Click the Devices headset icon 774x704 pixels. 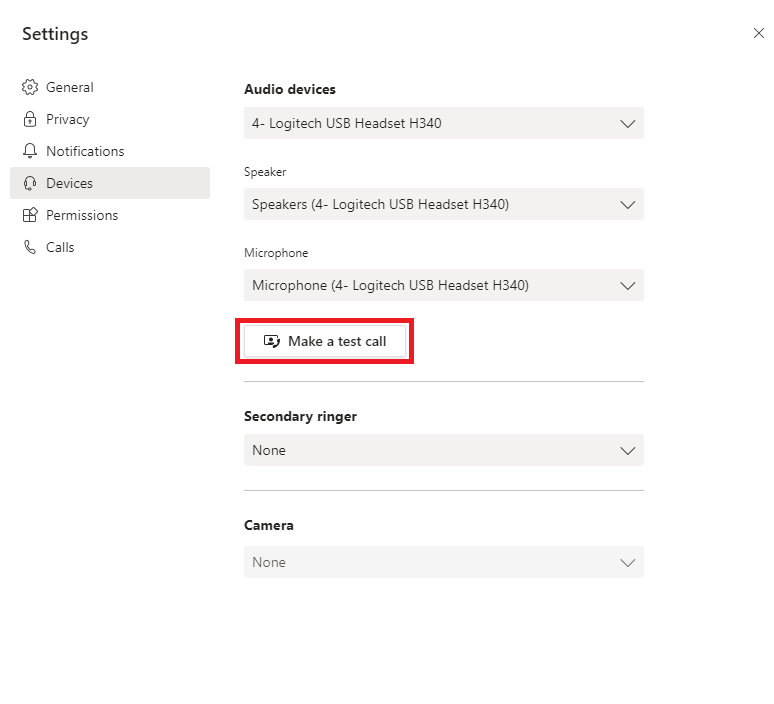click(x=30, y=183)
